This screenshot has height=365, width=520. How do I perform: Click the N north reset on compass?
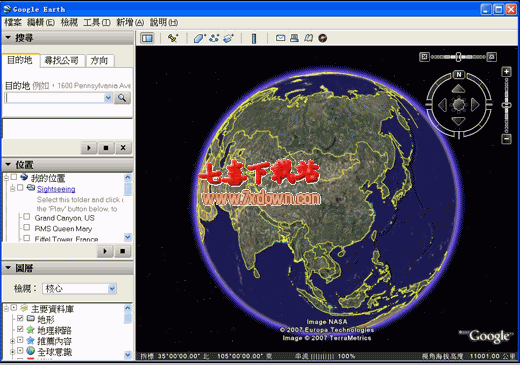459,74
